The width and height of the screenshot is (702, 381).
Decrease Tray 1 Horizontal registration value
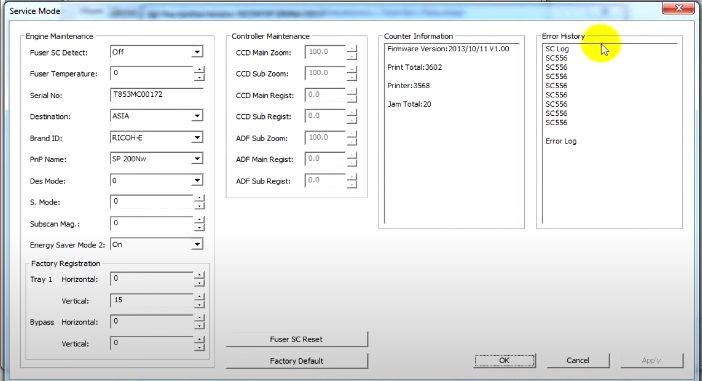tap(199, 283)
